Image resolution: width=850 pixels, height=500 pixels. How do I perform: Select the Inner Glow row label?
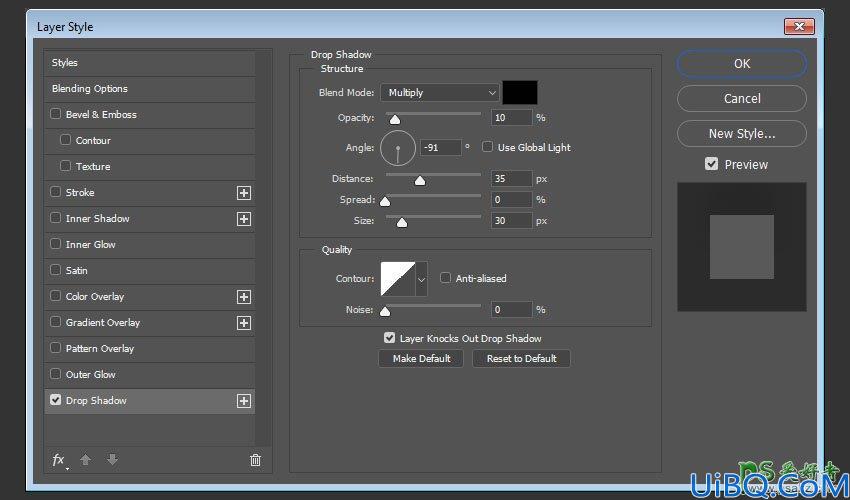pos(91,245)
